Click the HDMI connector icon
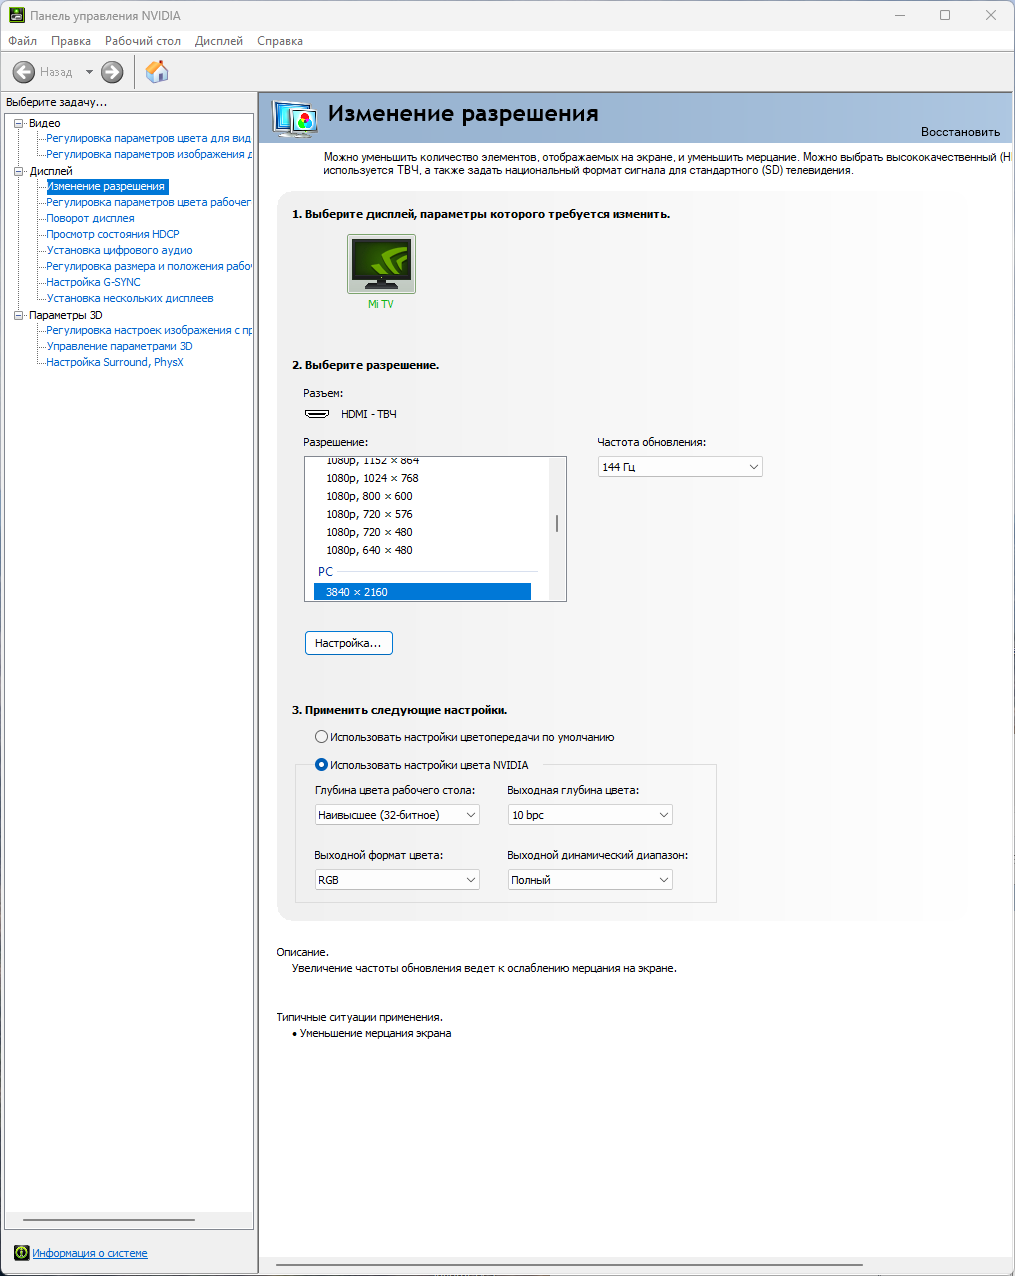1015x1276 pixels. pos(317,414)
